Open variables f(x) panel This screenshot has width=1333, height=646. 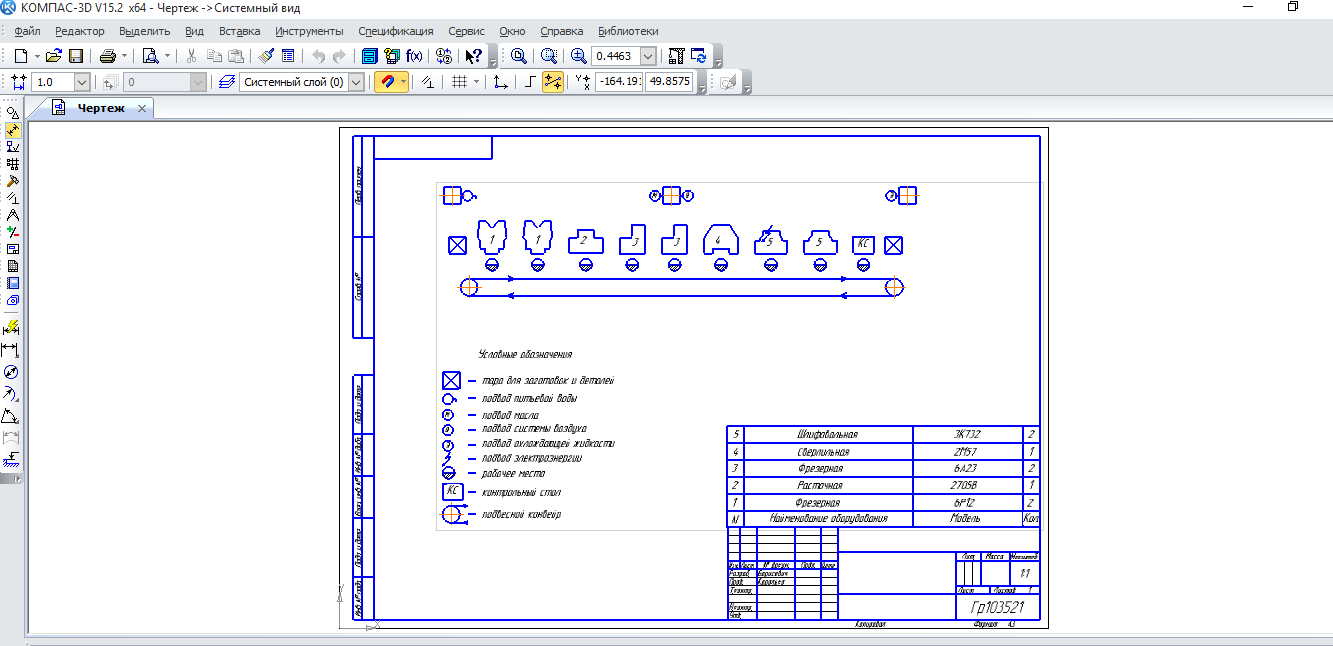[414, 56]
